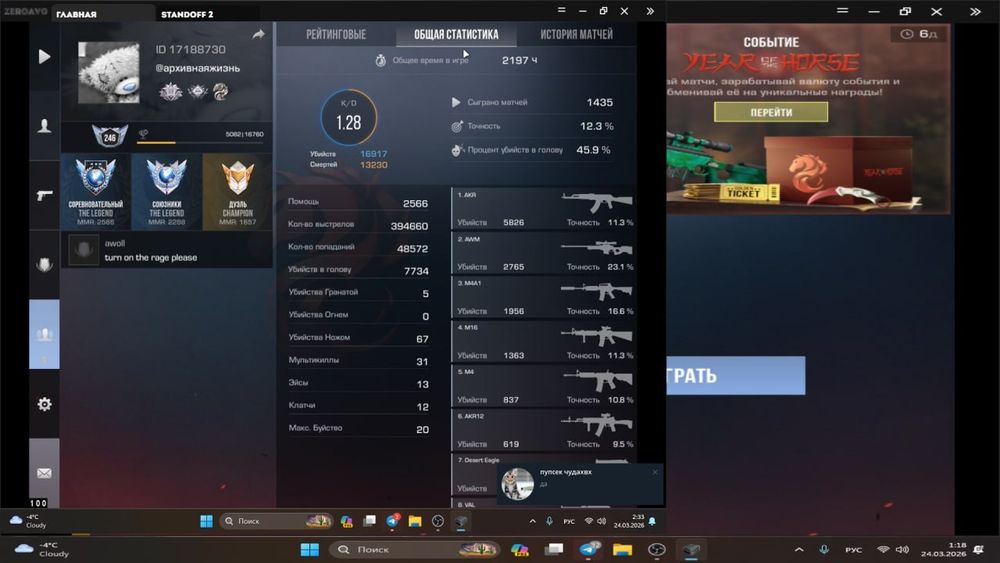
Task: Open the пупсек чудаххх message notification avatar
Action: 517,483
